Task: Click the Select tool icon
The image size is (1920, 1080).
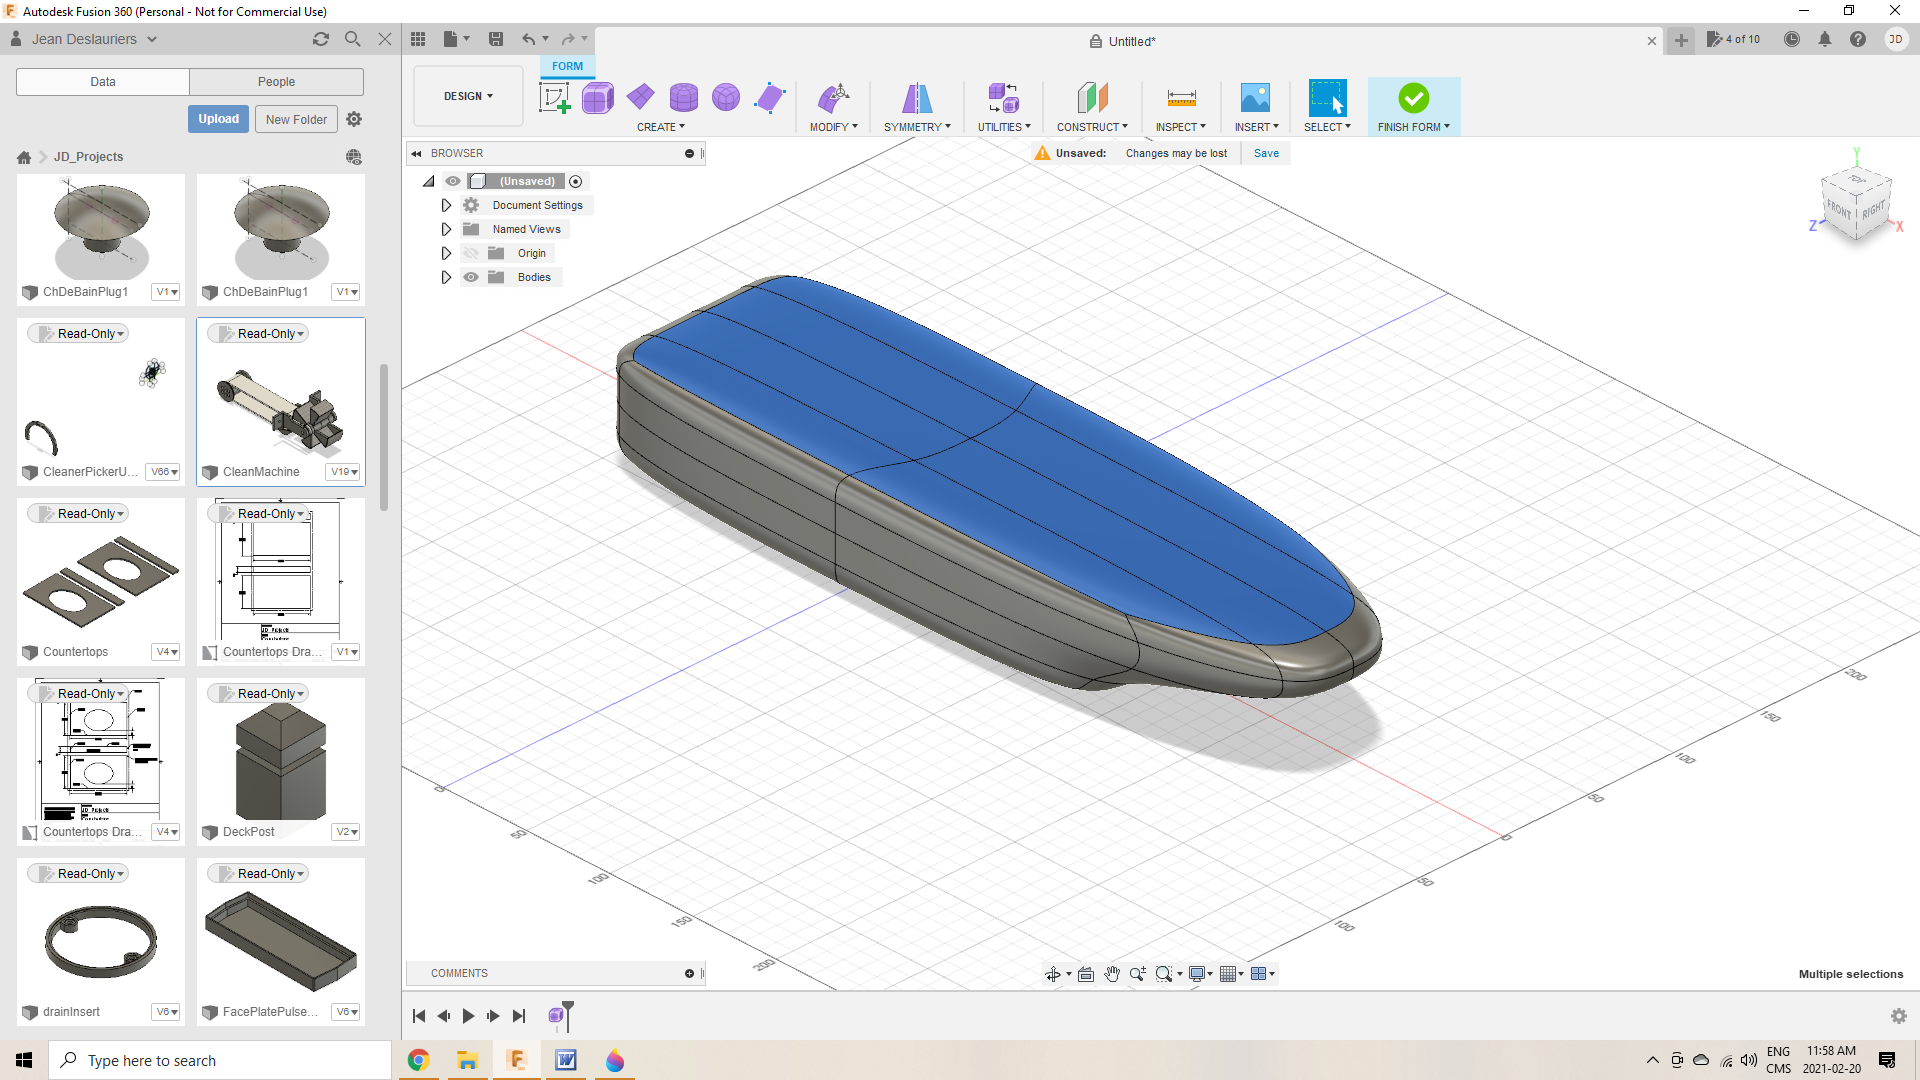Action: (1327, 98)
